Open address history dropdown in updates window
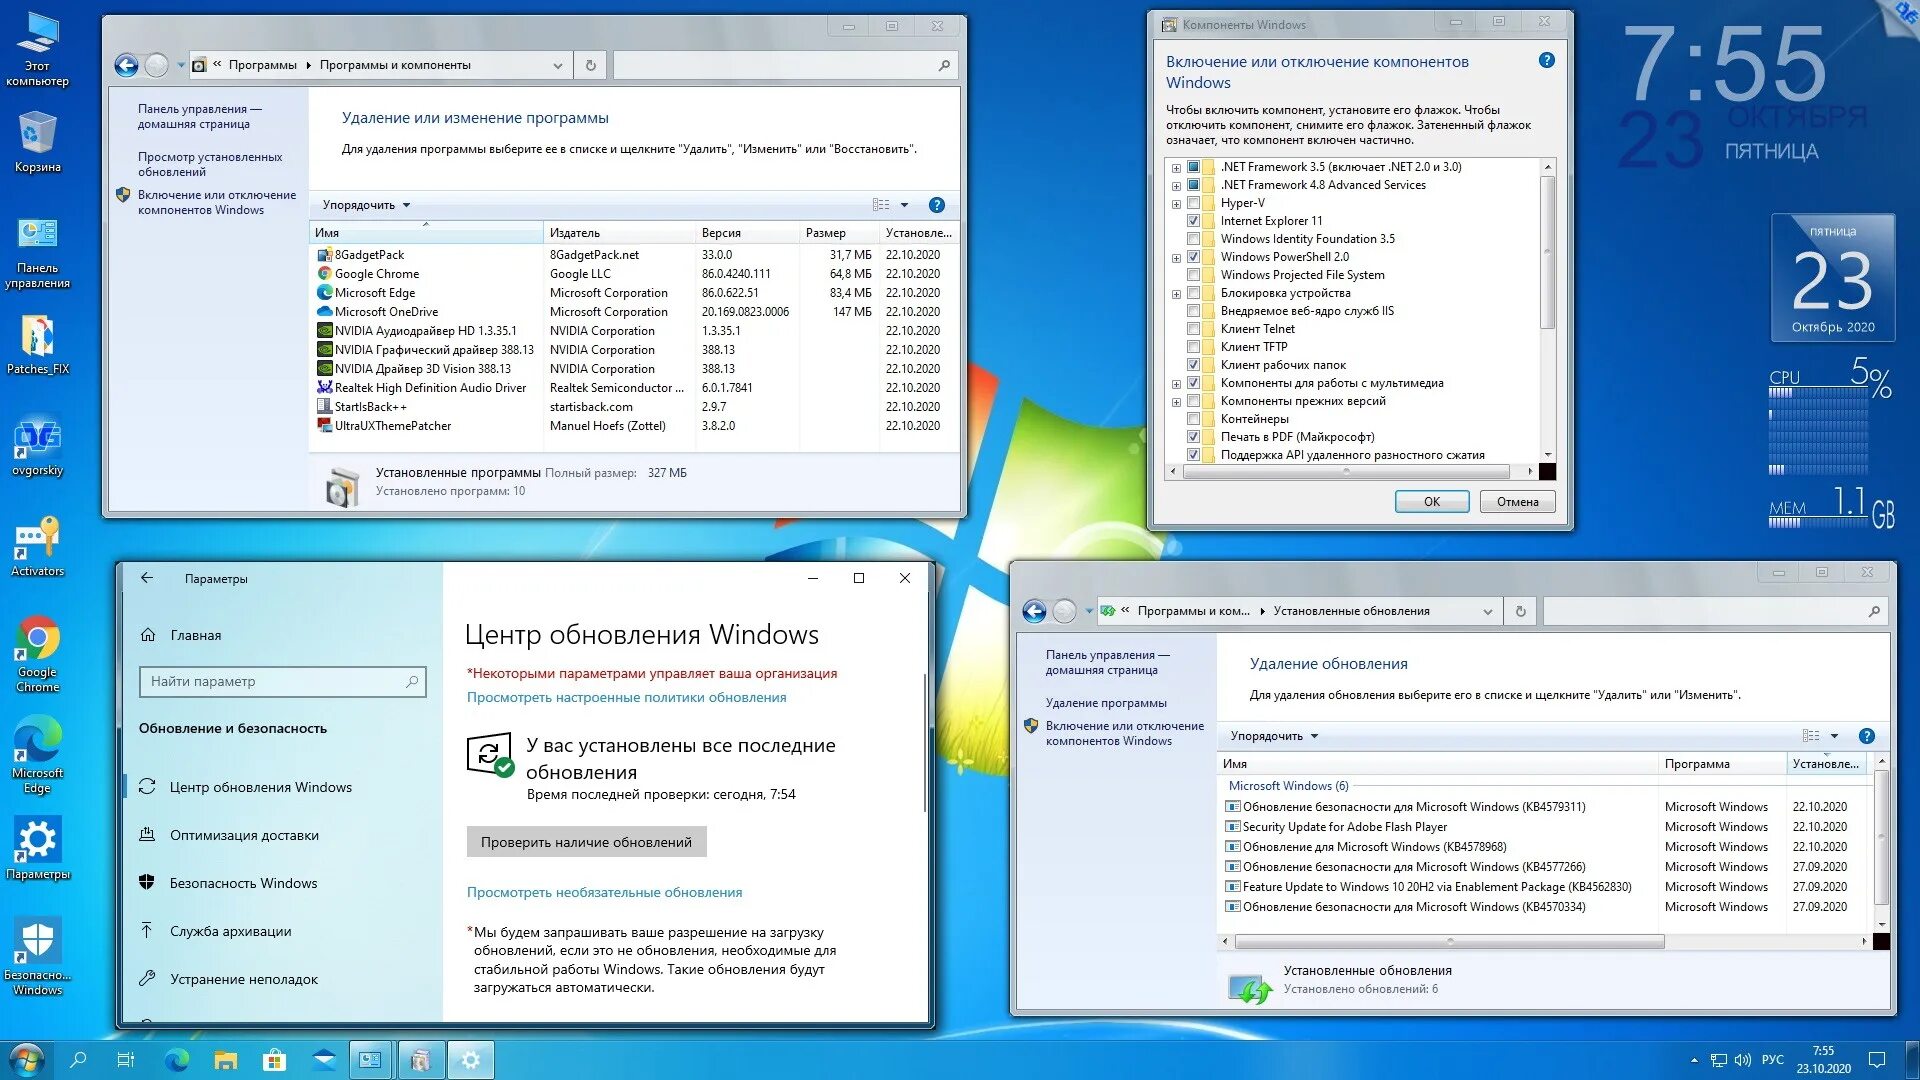This screenshot has width=1920, height=1080. point(1487,611)
